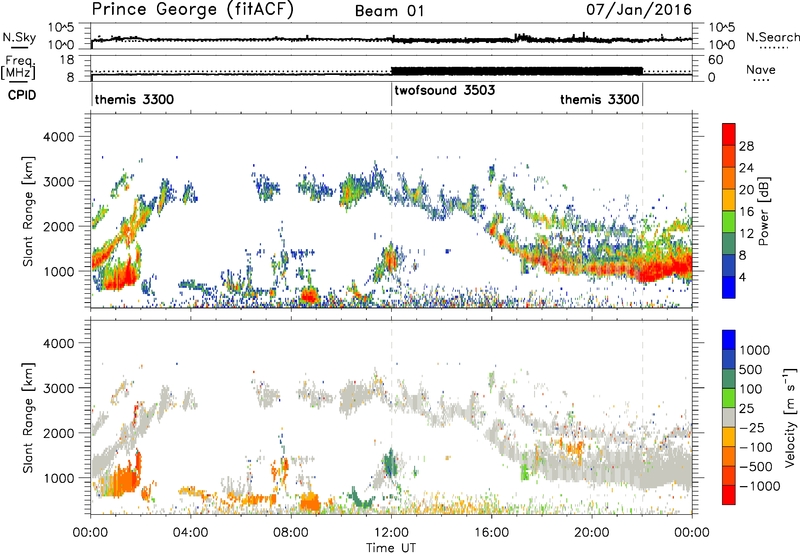Click the "Velocity [m s-1]" colorbar title
This screenshot has width=800, height=554.
pos(790,417)
